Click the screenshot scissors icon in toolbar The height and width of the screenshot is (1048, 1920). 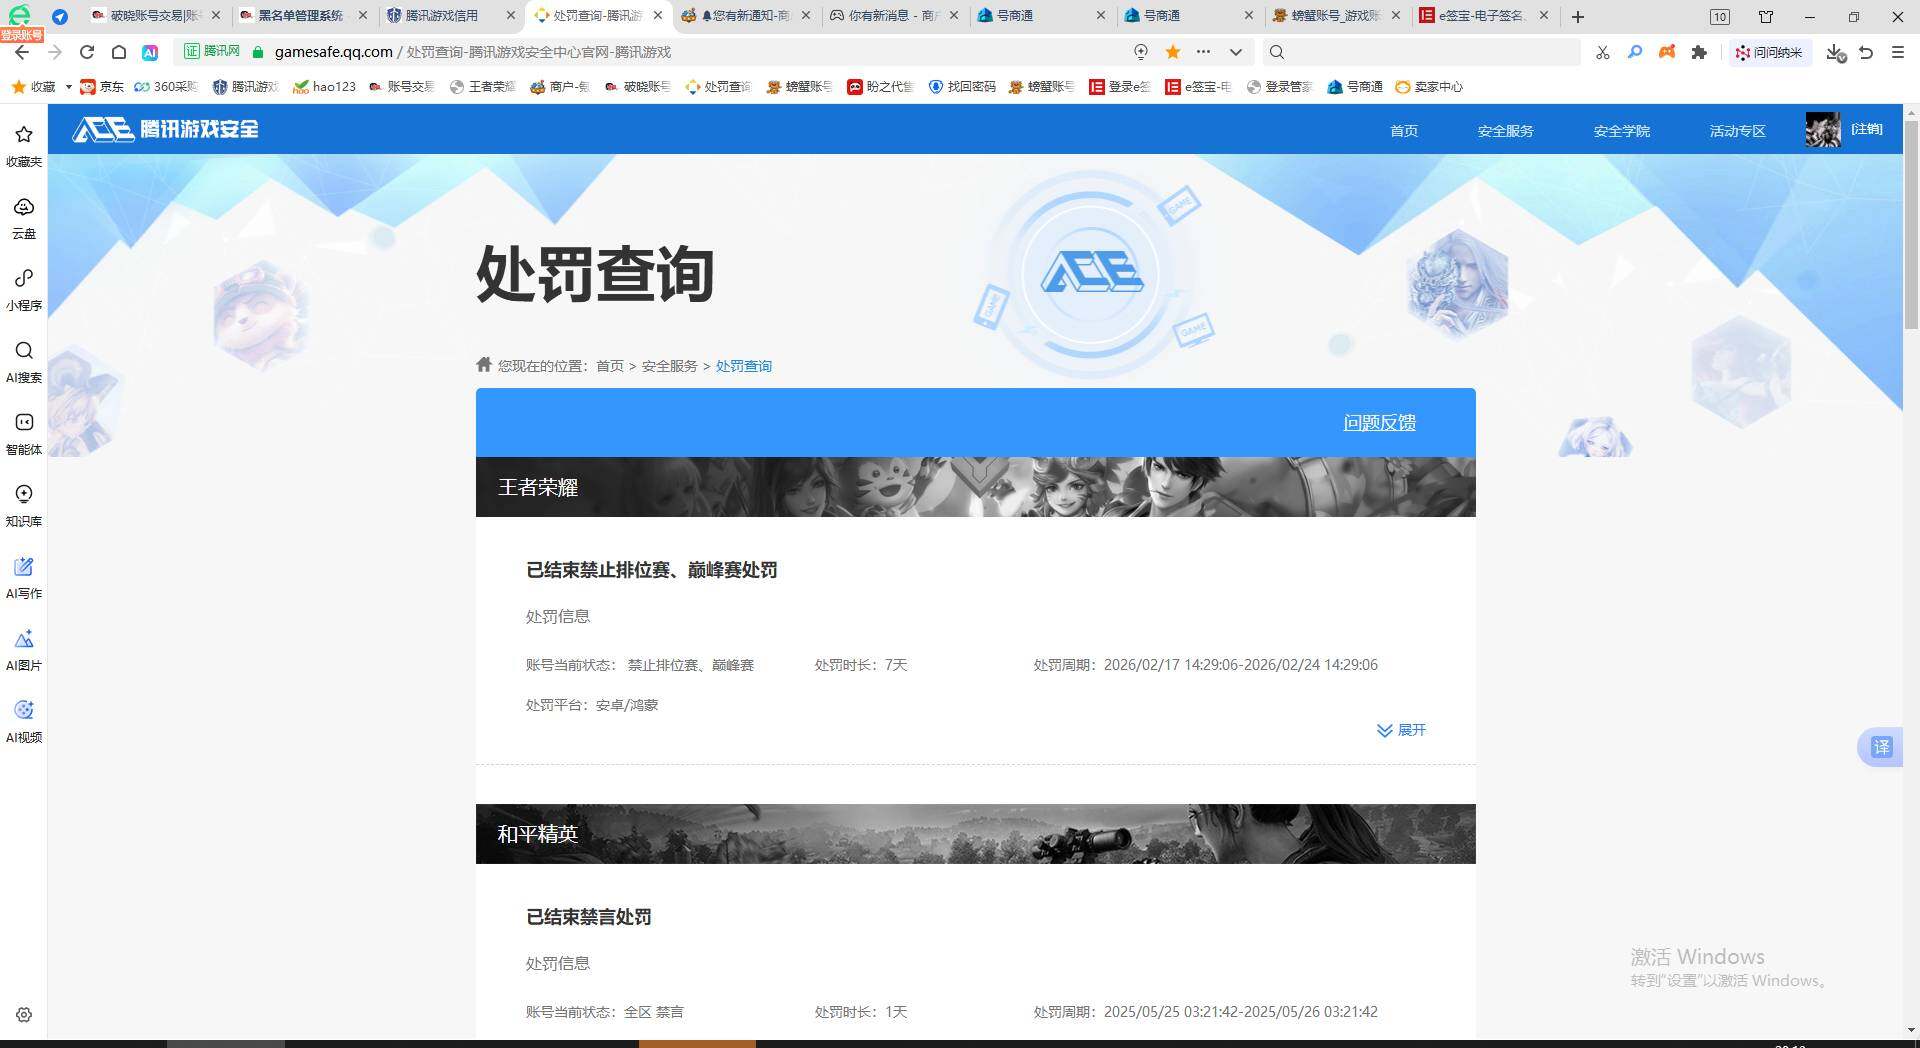(x=1602, y=52)
